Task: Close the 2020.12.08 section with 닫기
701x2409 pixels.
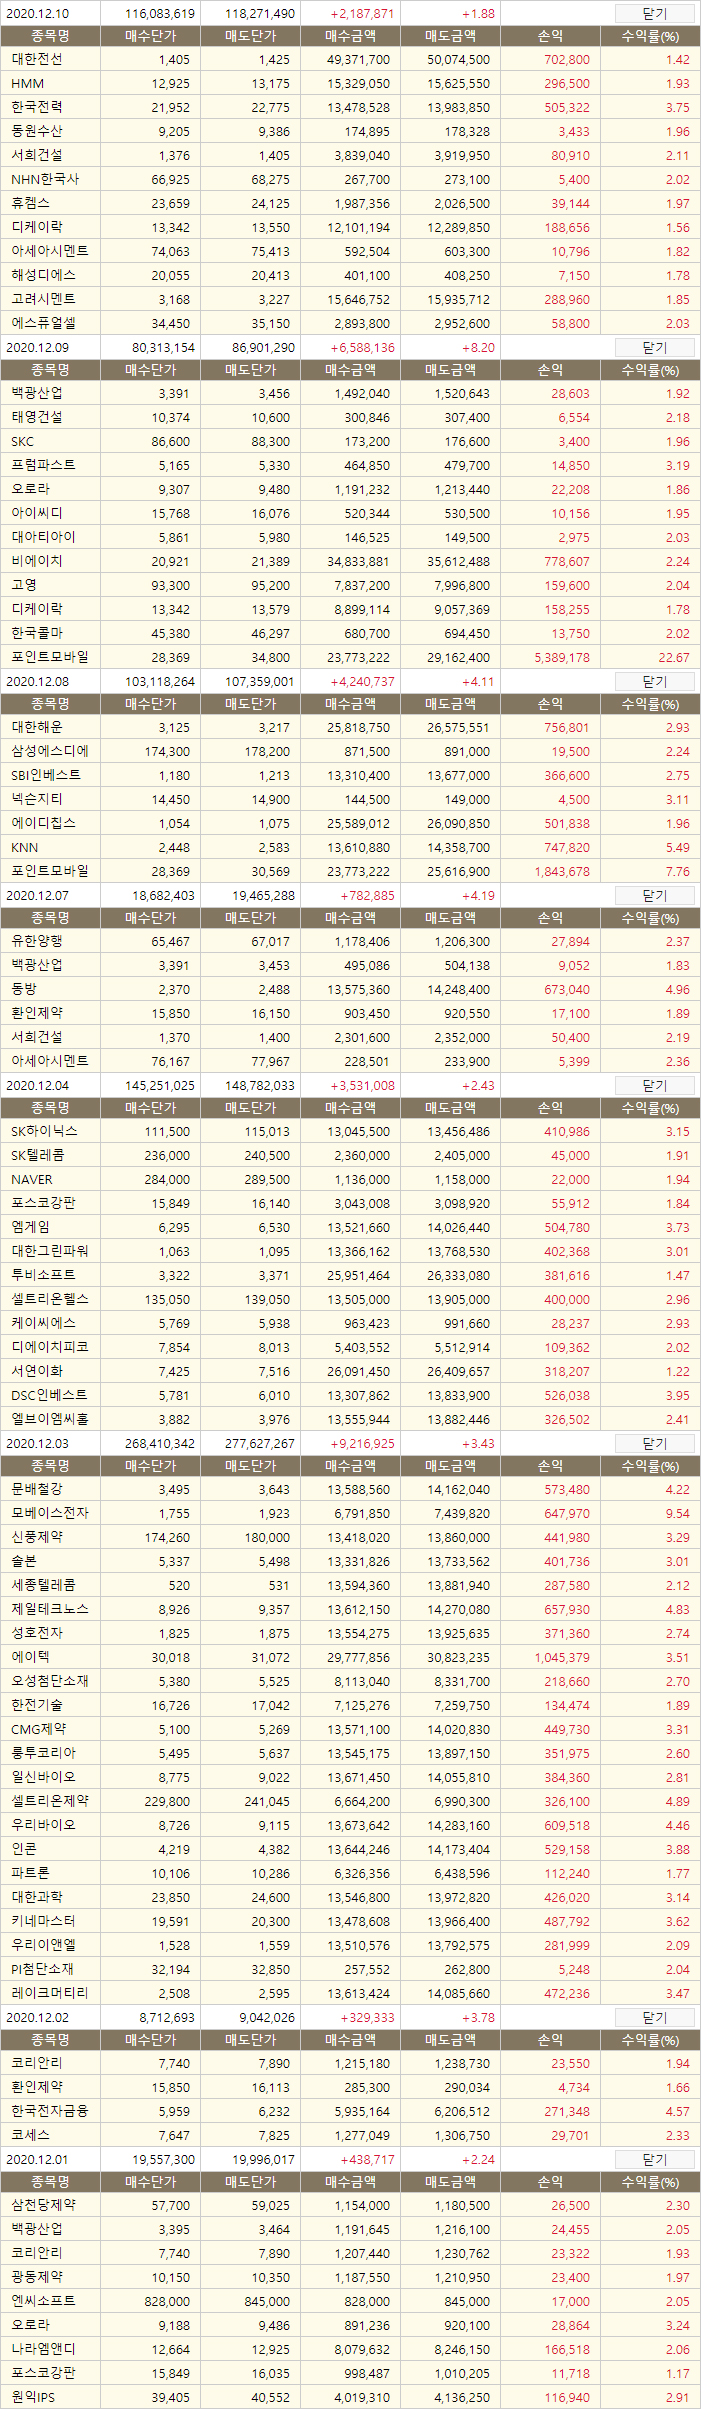Action: pos(654,682)
